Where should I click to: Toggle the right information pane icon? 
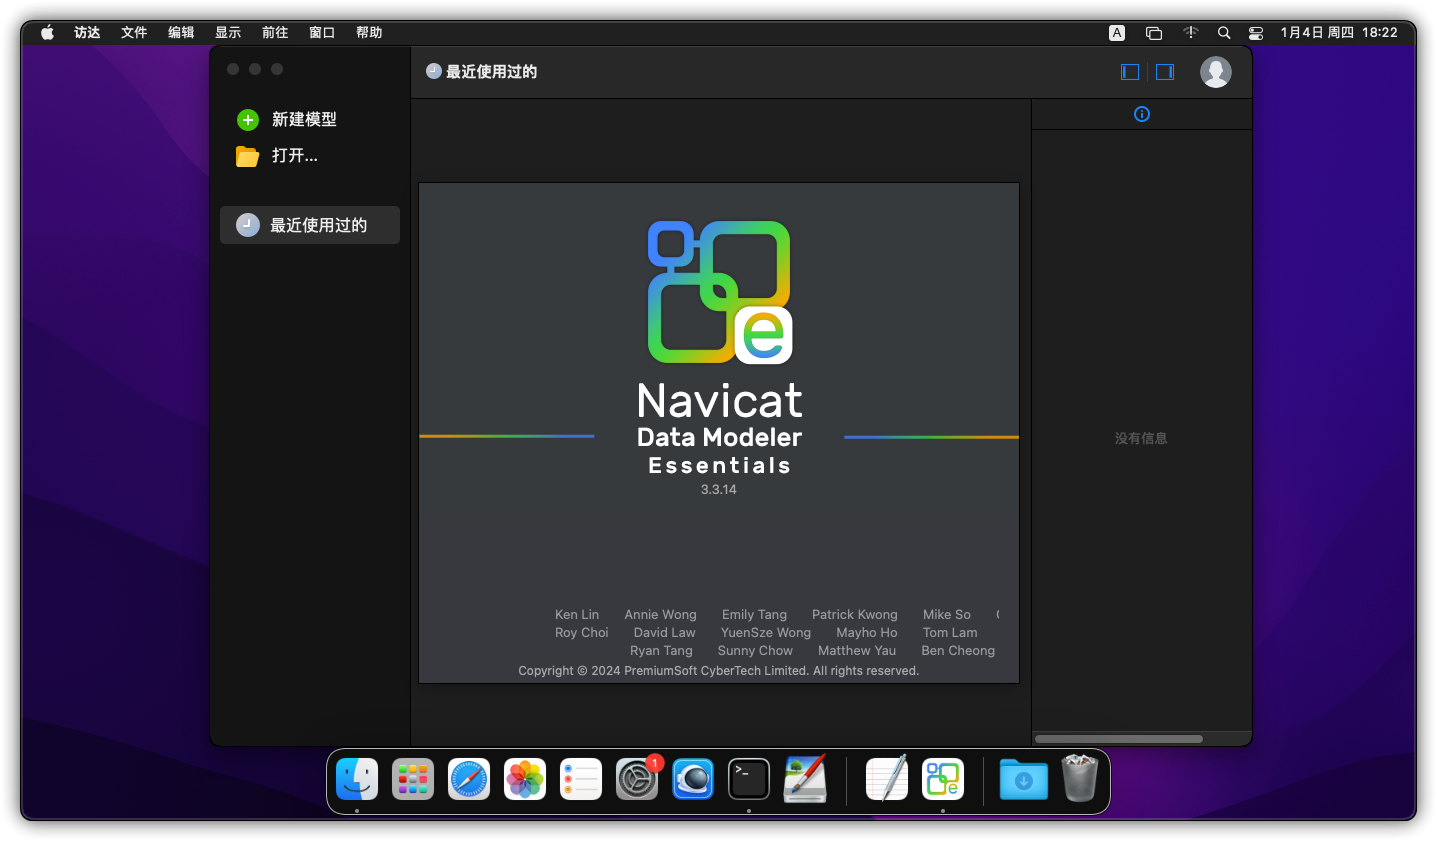point(1165,72)
